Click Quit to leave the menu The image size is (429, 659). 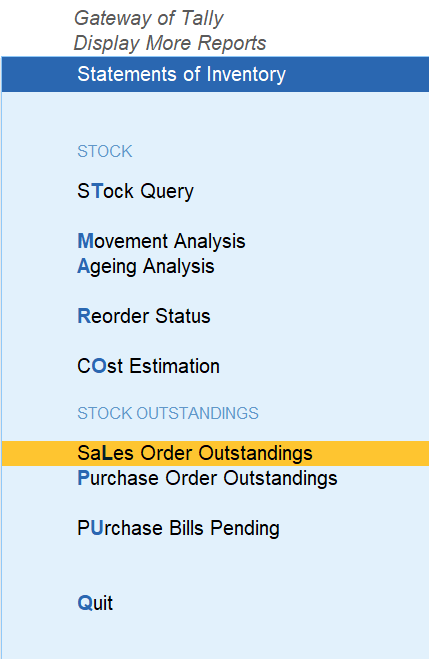[x=95, y=603]
